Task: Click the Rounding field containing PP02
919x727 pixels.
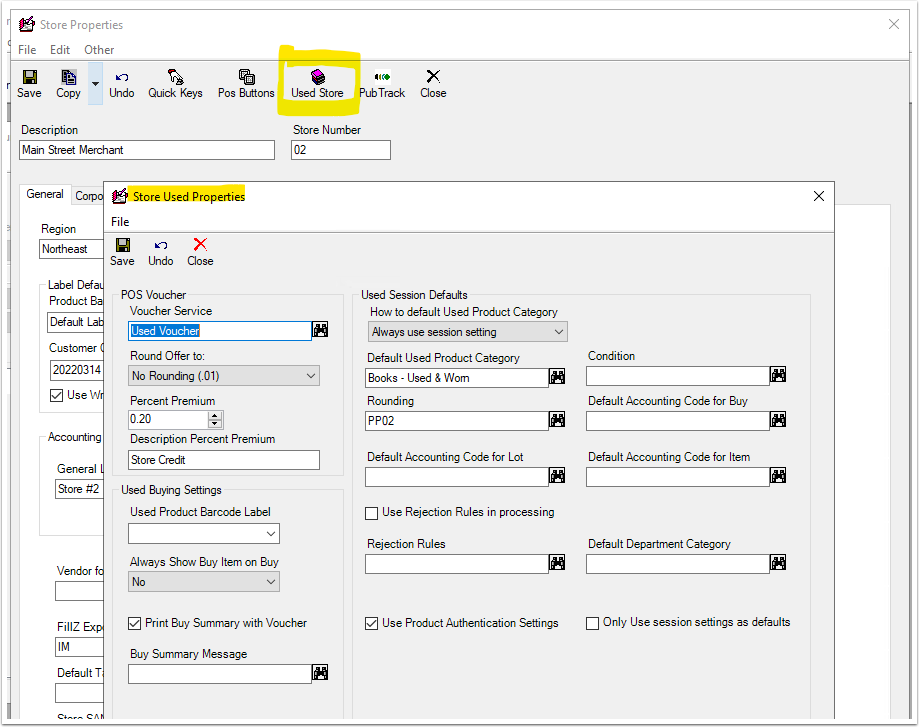Action: pyautogui.click(x=457, y=421)
